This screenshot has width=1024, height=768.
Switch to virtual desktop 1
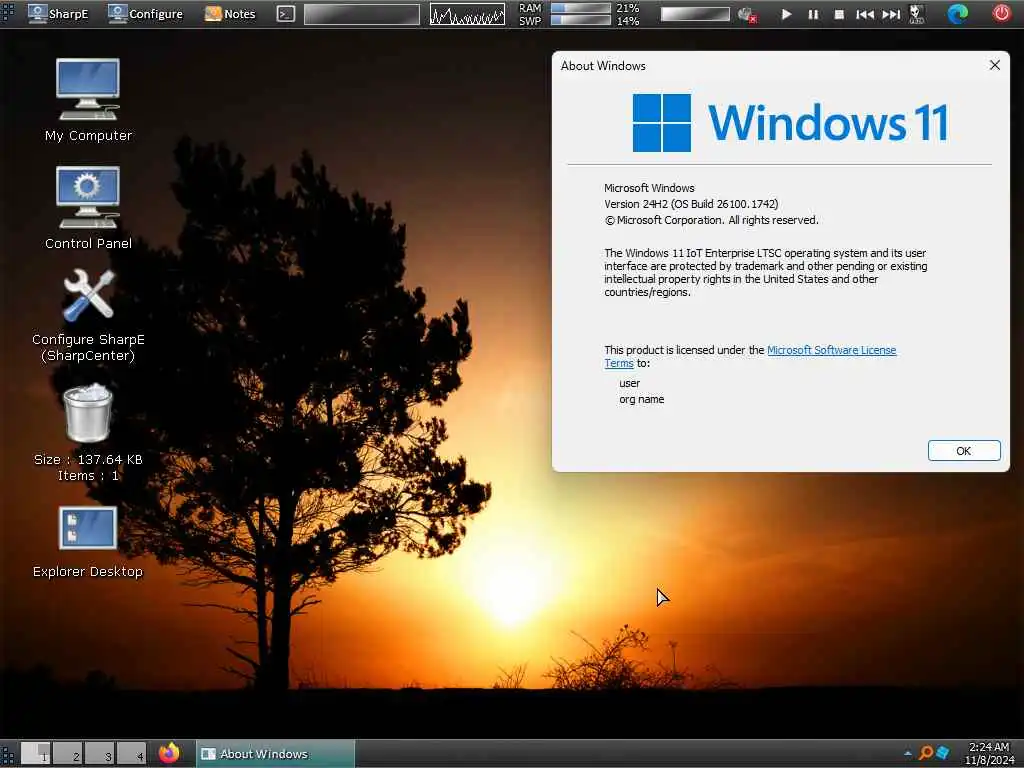[35, 753]
